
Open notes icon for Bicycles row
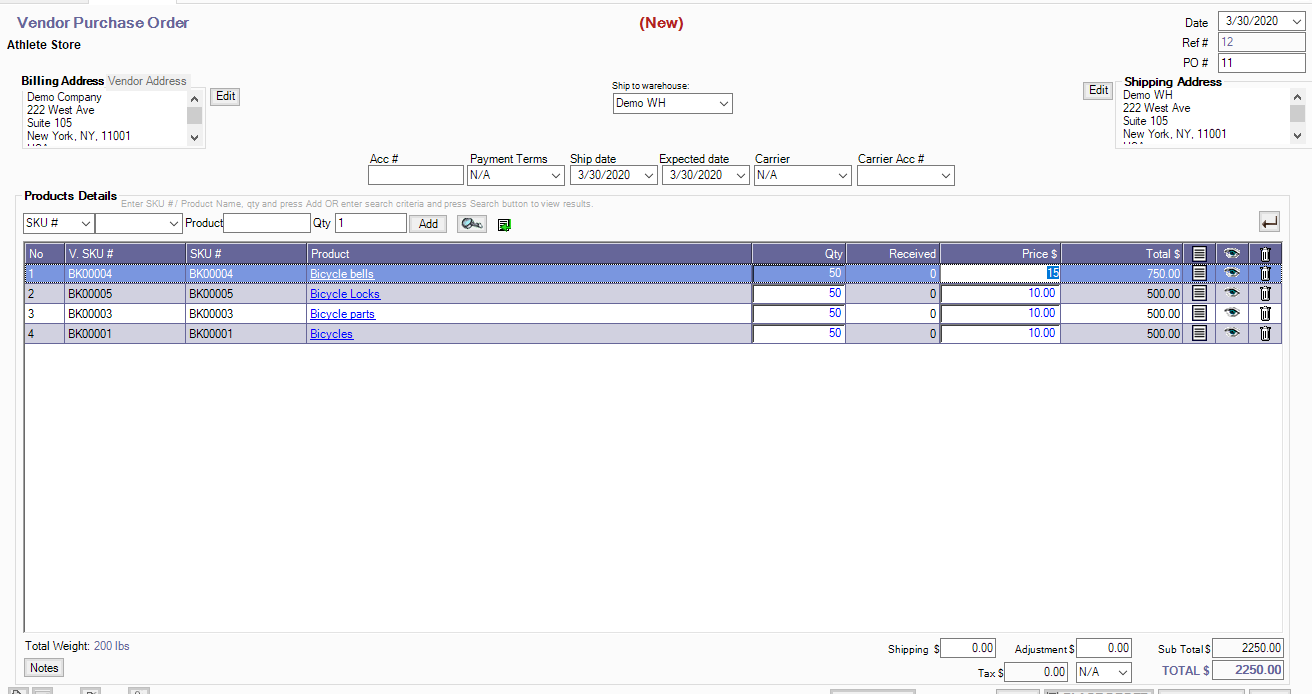point(1200,333)
